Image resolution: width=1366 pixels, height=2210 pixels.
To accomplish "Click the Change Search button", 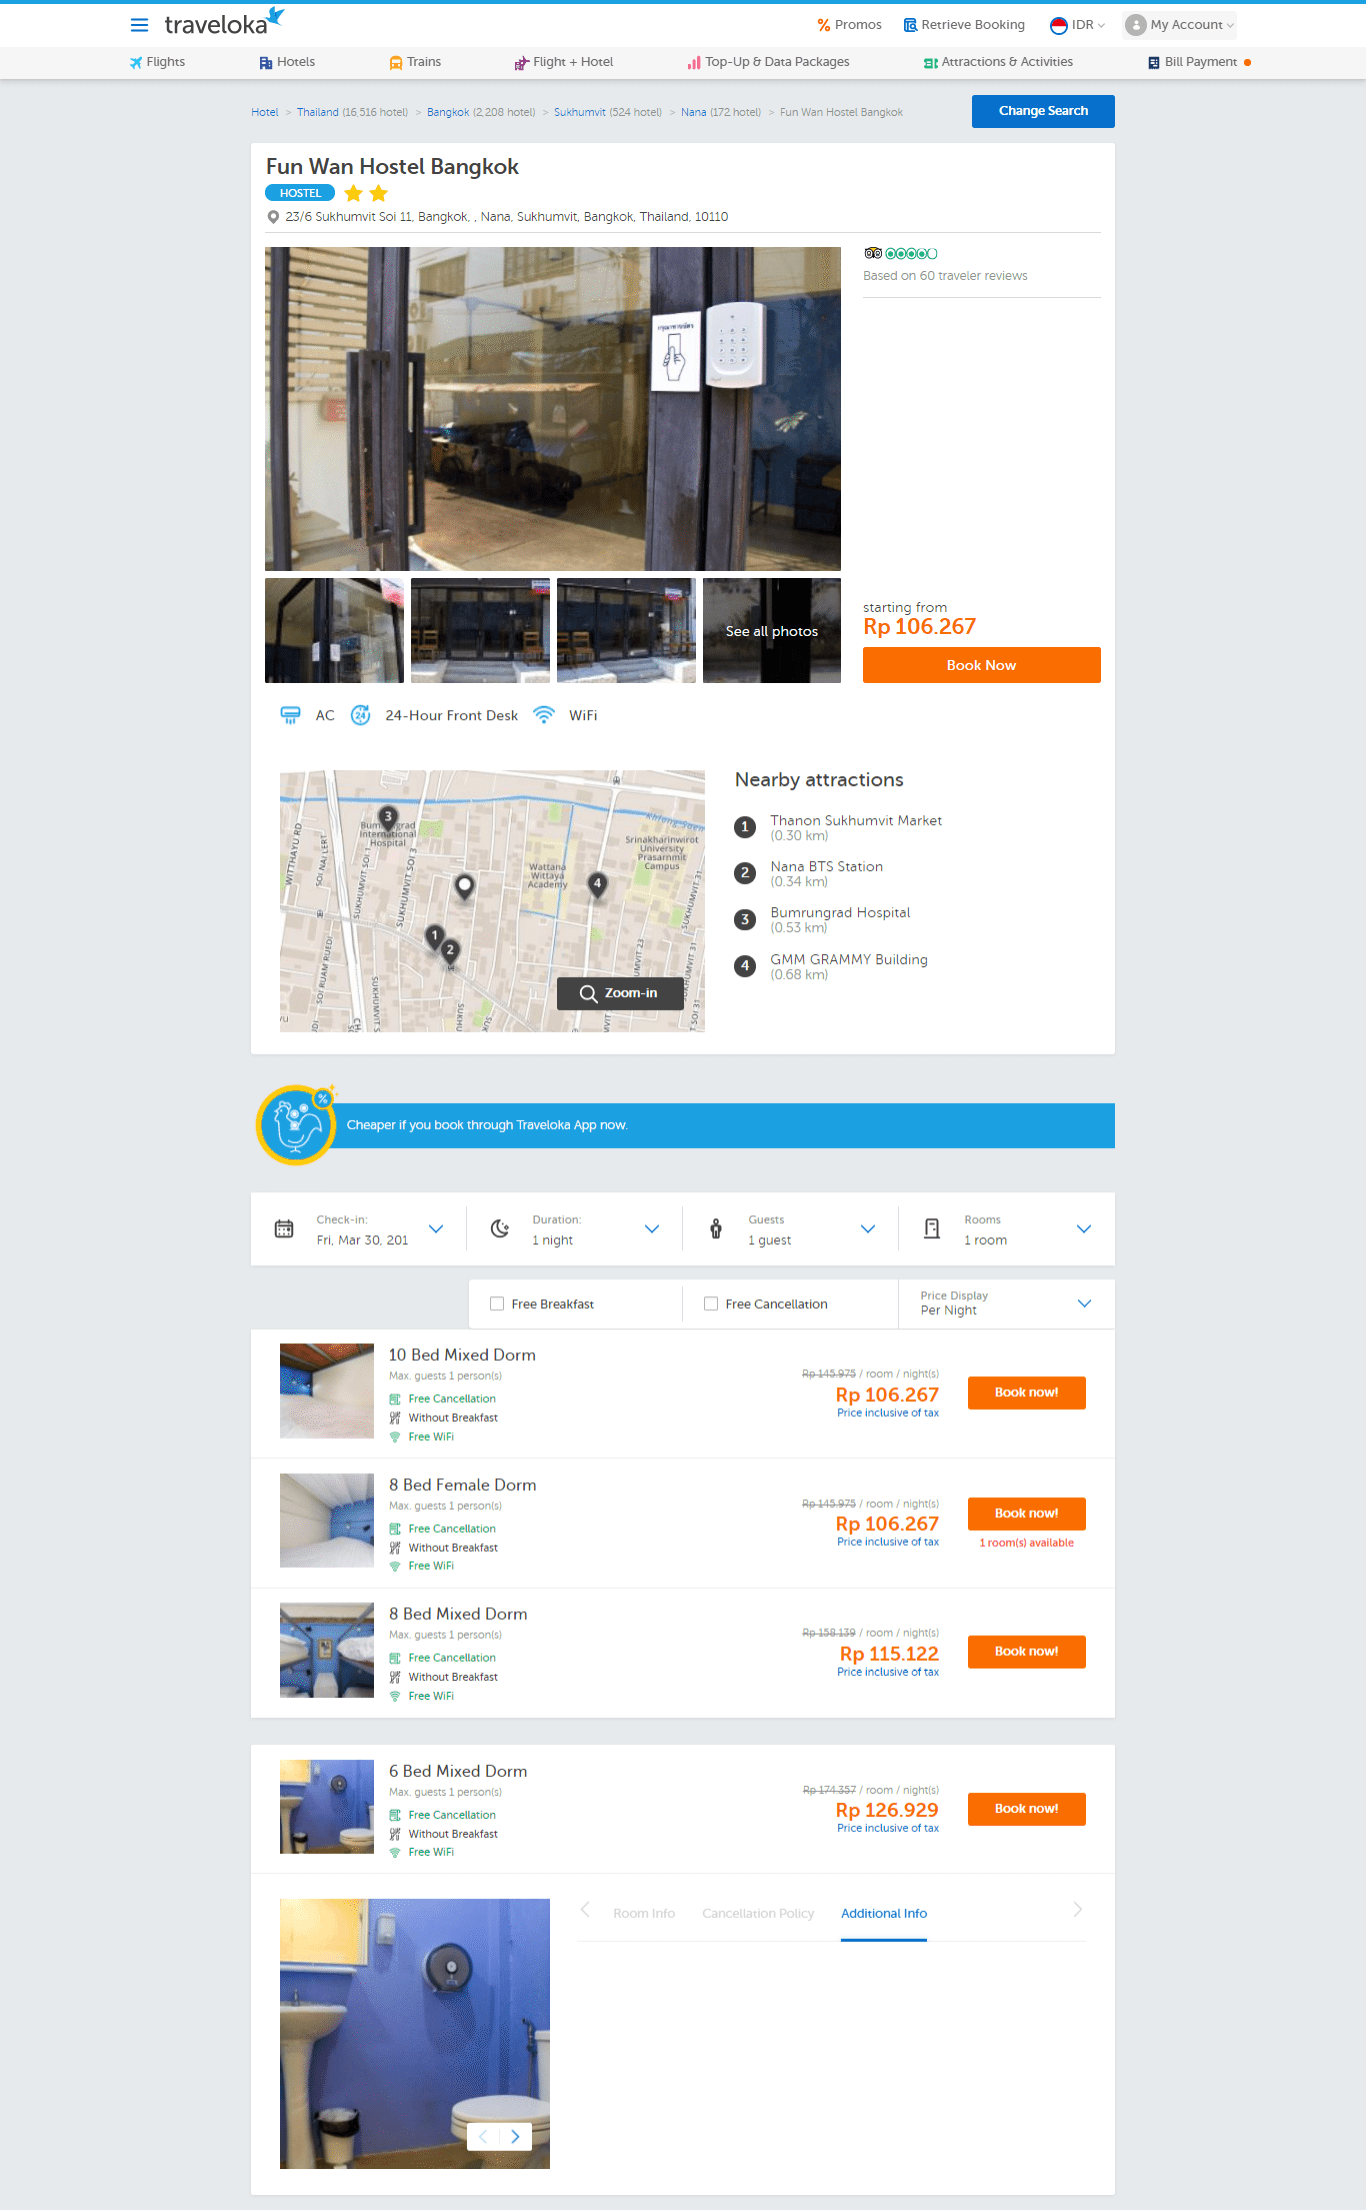I will (1043, 111).
